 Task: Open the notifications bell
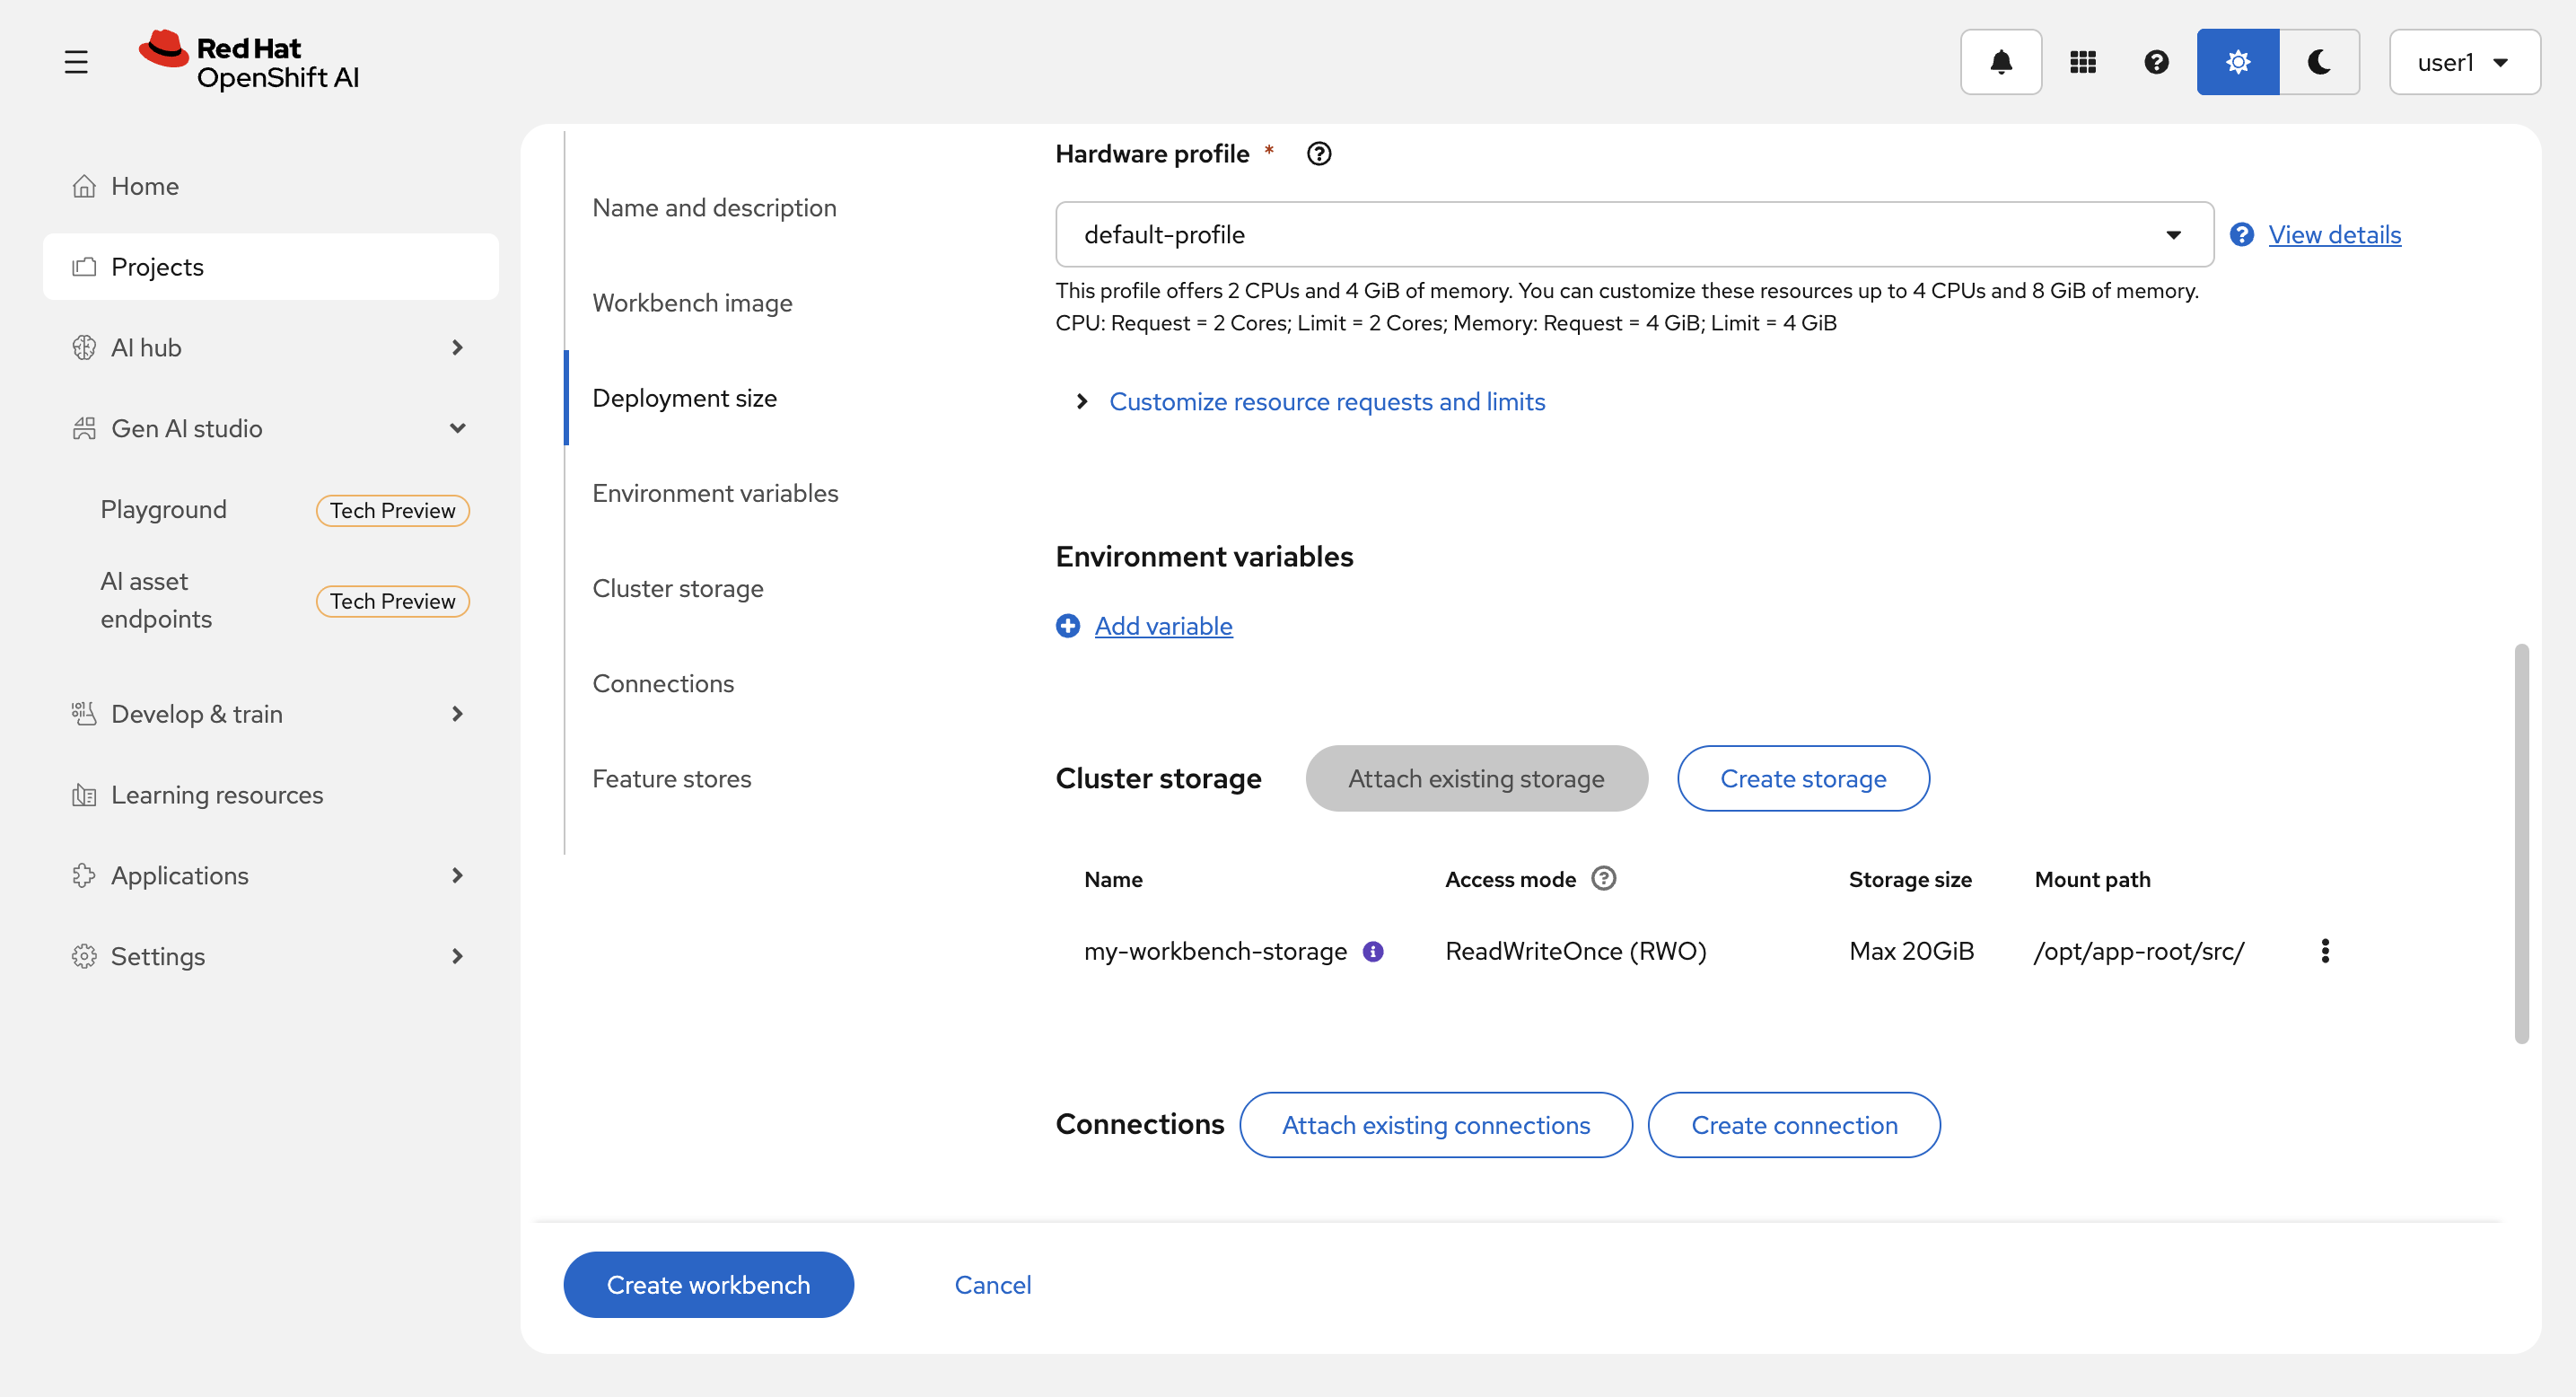(x=2000, y=62)
